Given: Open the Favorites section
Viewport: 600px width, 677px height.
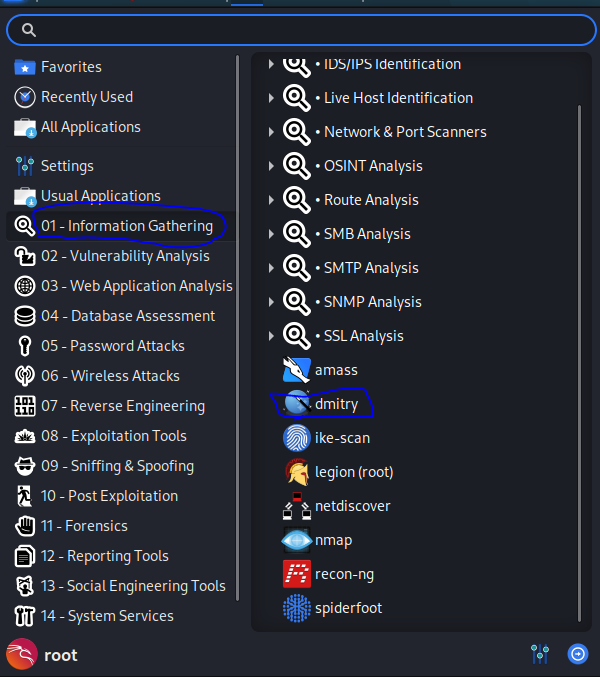Looking at the screenshot, I should 121,67.
